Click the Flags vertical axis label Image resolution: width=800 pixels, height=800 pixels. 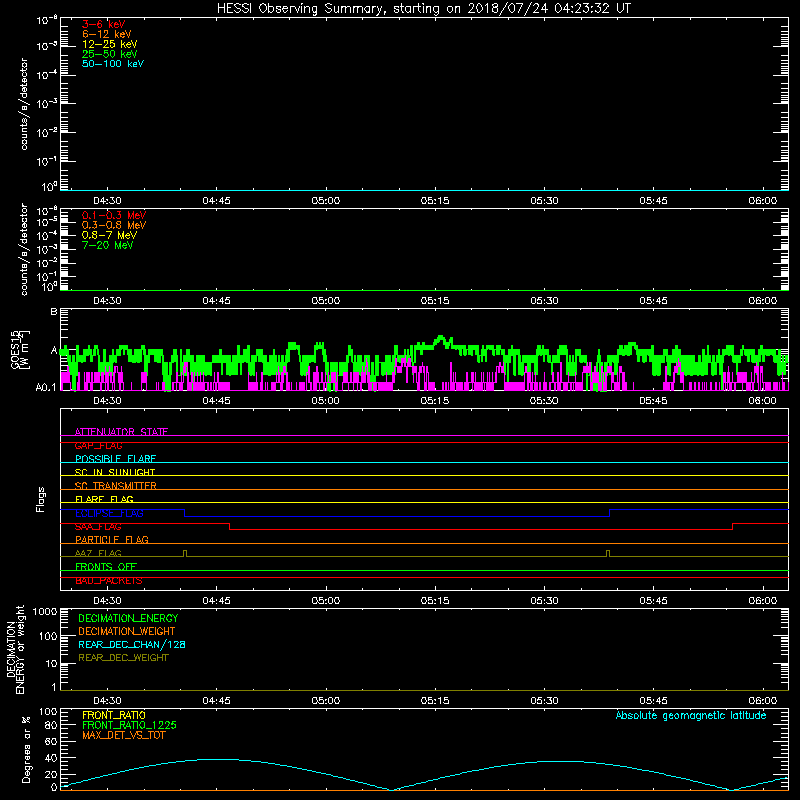(x=41, y=499)
